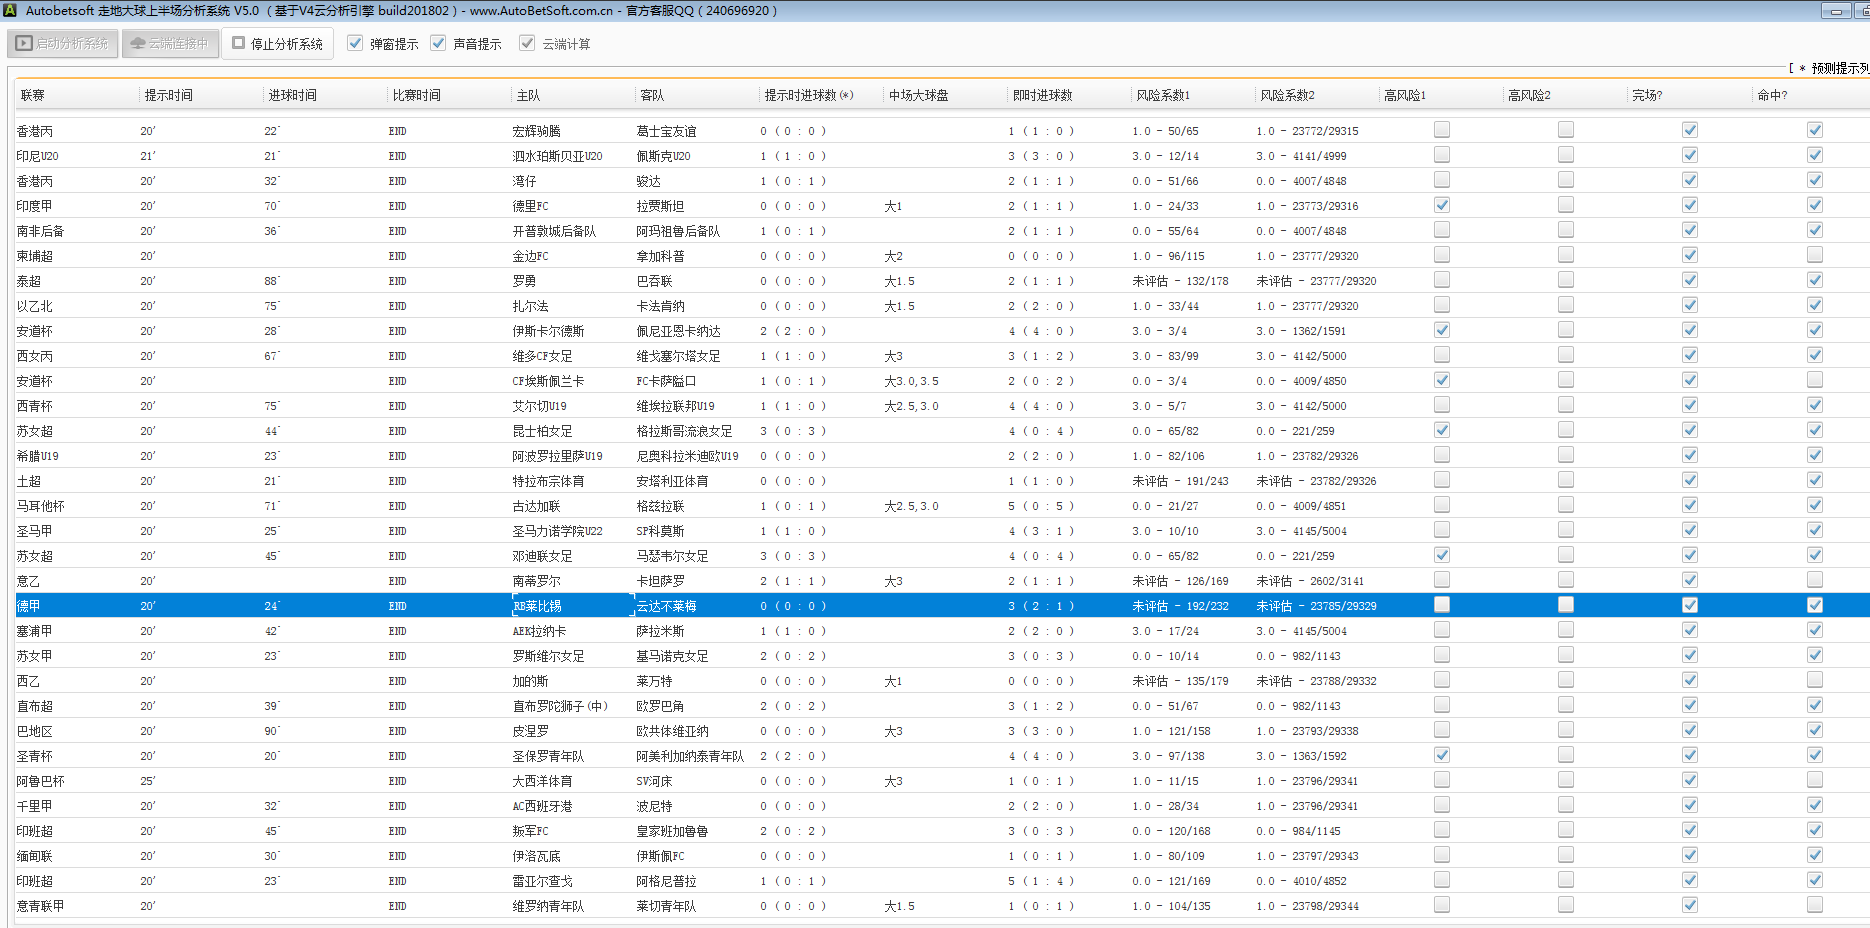Uncheck 高风险1 in the 圣青杯 row

click(x=1441, y=755)
